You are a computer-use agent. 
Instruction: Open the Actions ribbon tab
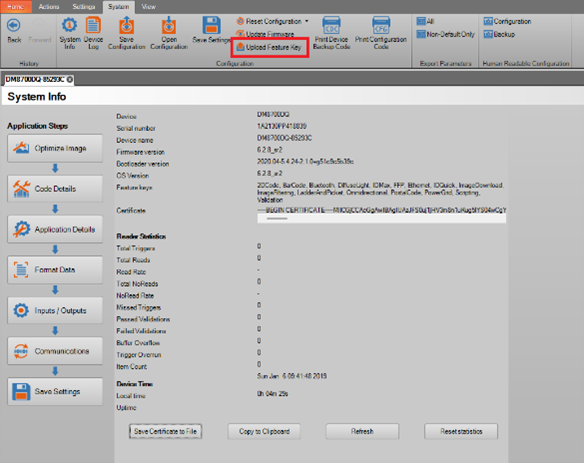[x=49, y=7]
